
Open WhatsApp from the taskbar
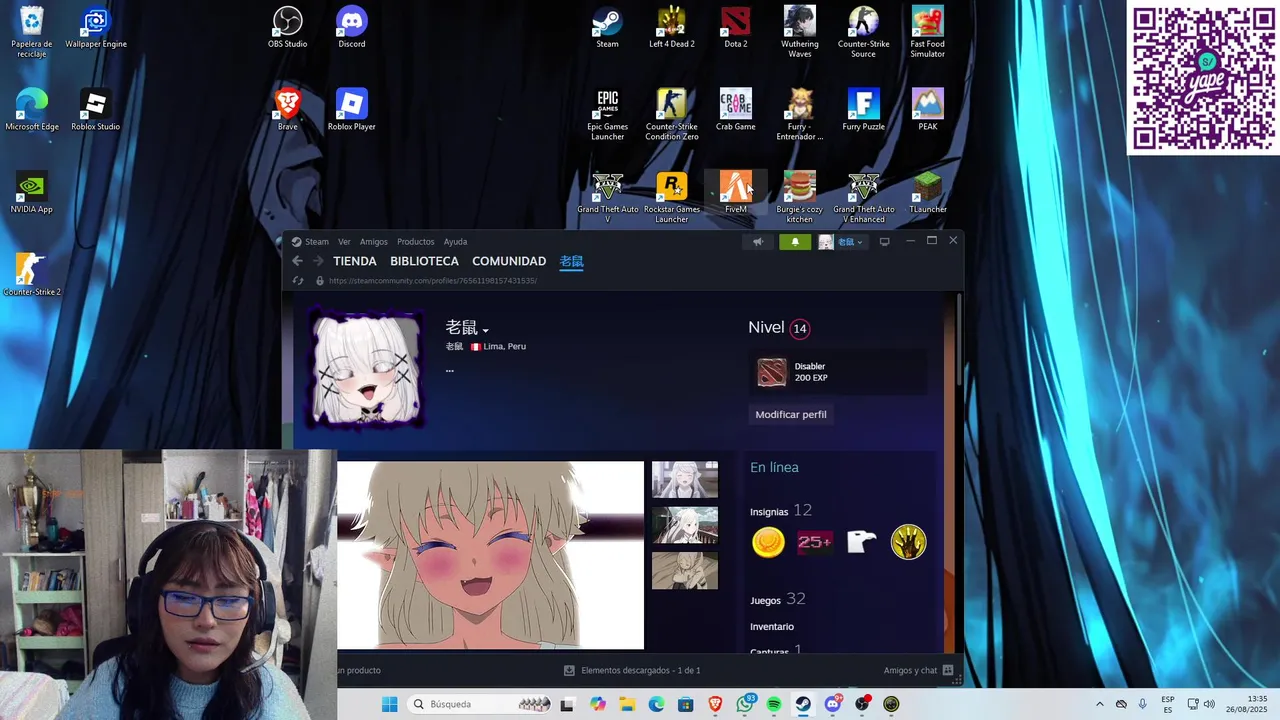[744, 704]
